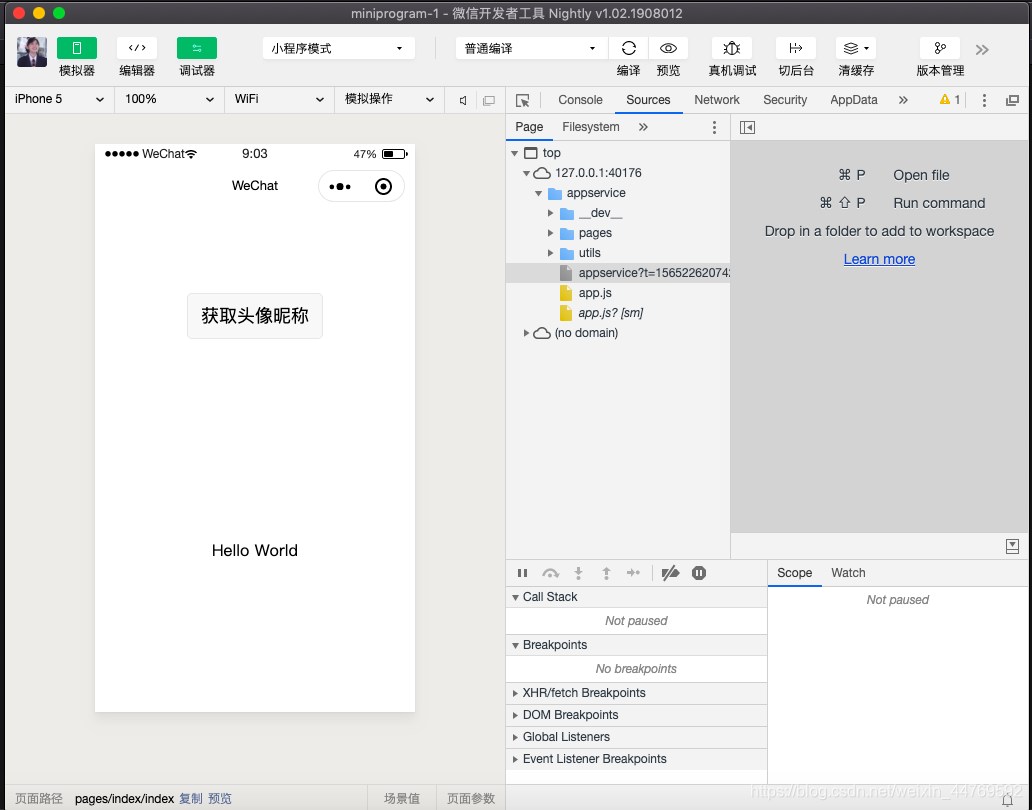Open navigator pane three-dot menu
This screenshot has width=1032, height=810.
(x=714, y=128)
